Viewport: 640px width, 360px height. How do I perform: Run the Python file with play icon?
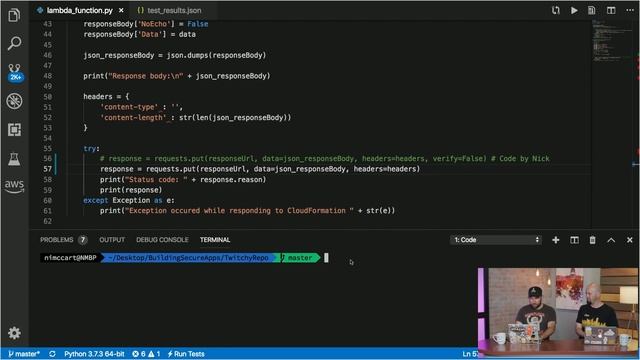[x=574, y=10]
